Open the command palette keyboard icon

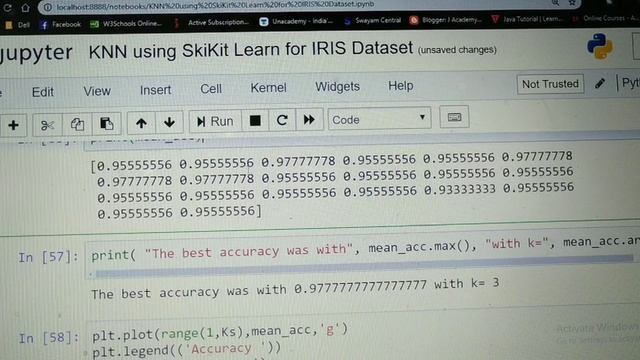pyautogui.click(x=454, y=118)
